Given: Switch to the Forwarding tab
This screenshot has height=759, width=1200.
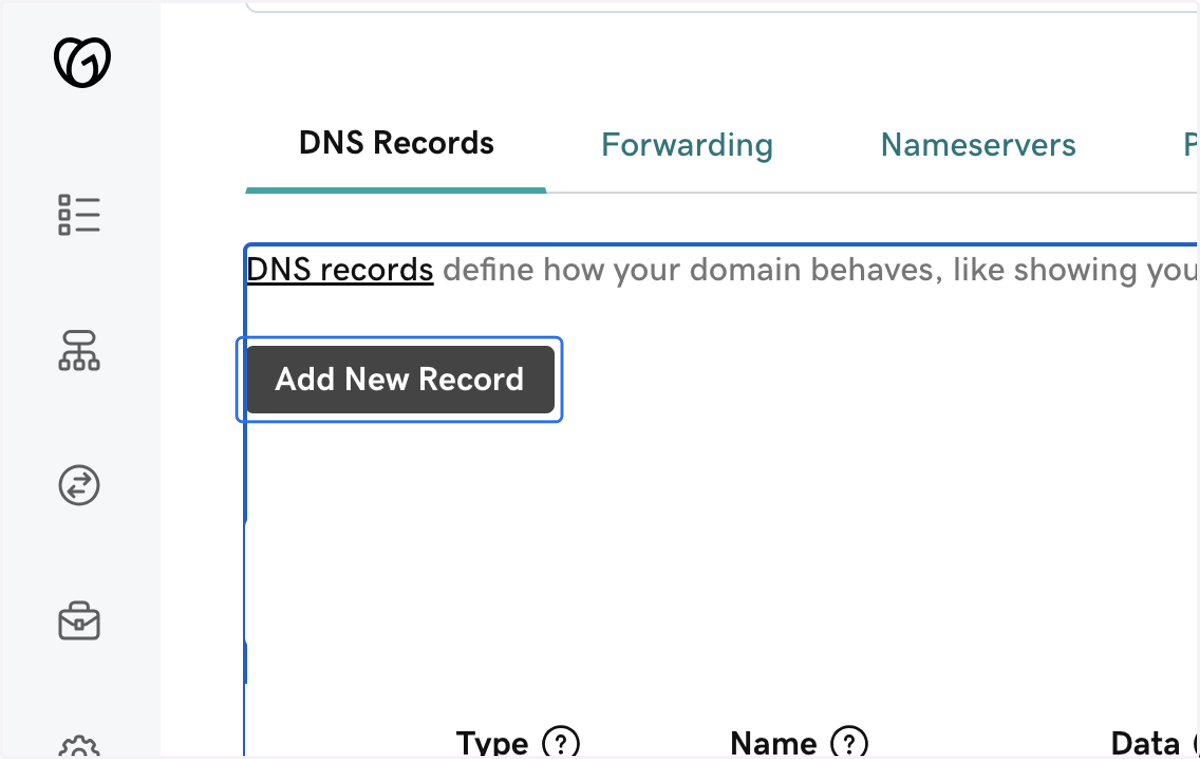Looking at the screenshot, I should pyautogui.click(x=687, y=145).
